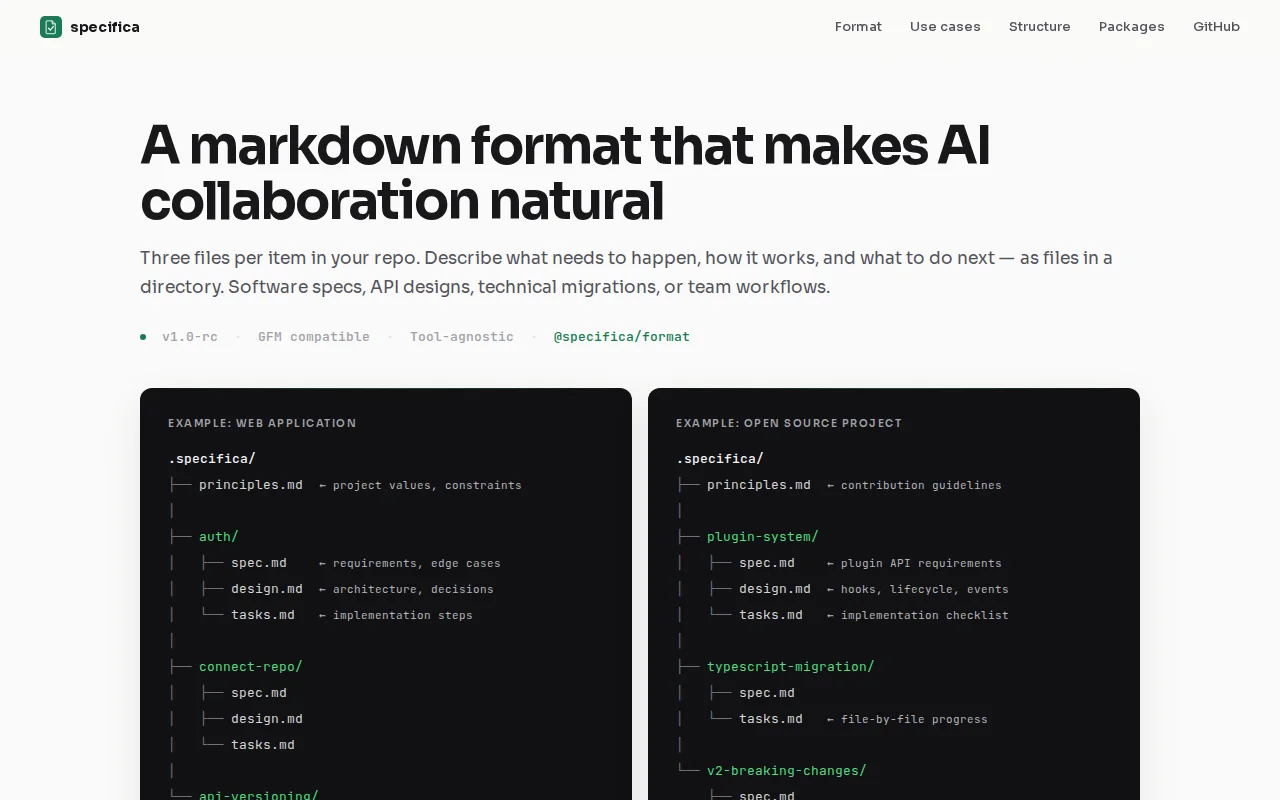Select .specifica/ root in web application tree
This screenshot has height=800, width=1280.
pyautogui.click(x=212, y=459)
